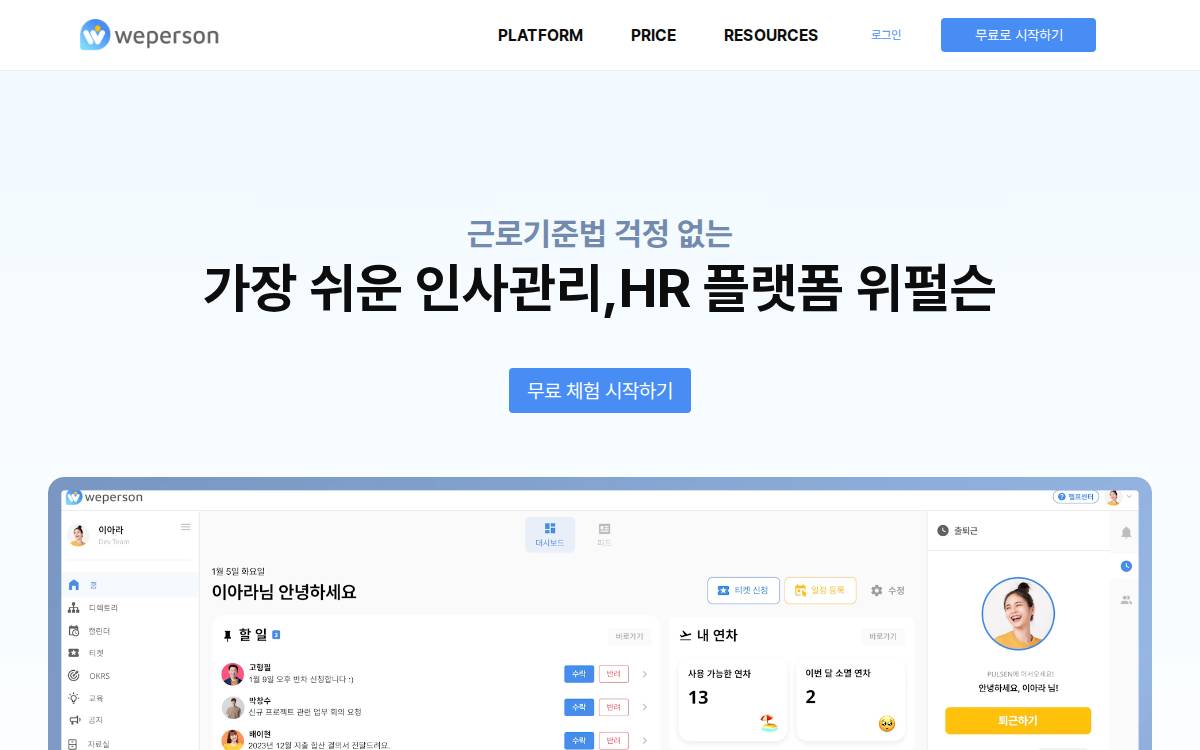Viewport: 1200px width, 750px height.
Task: Click 고형필's avatar photo
Action: pyautogui.click(x=233, y=674)
